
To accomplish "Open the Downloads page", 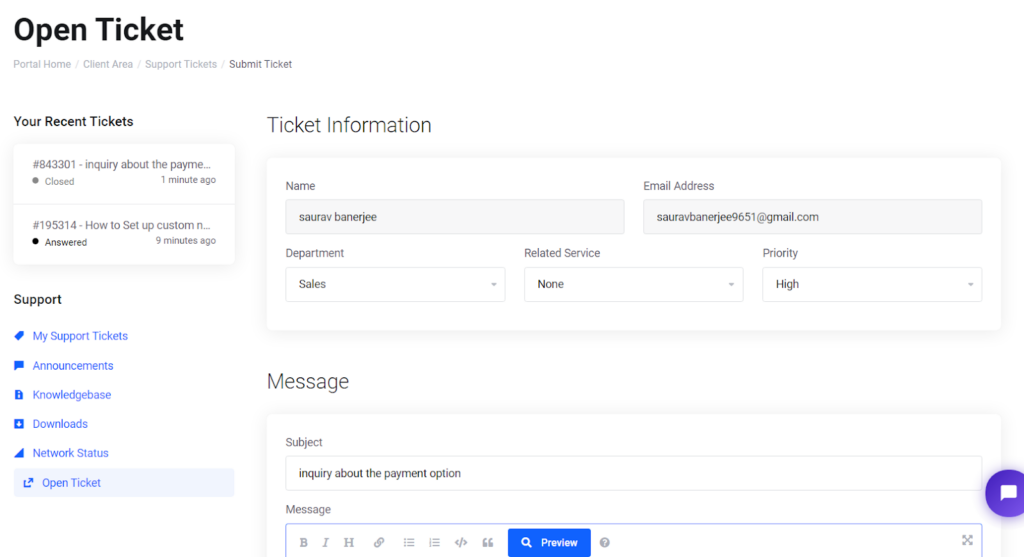I will click(x=60, y=424).
